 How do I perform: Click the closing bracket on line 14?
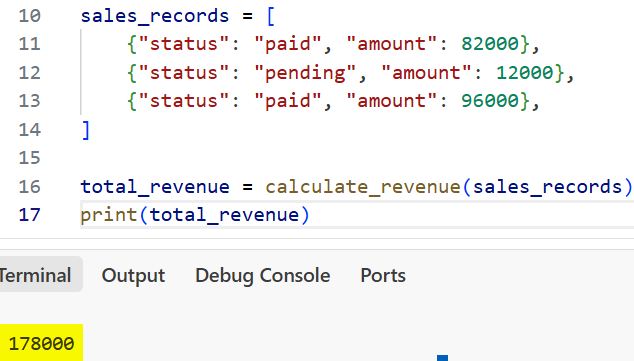click(86, 130)
